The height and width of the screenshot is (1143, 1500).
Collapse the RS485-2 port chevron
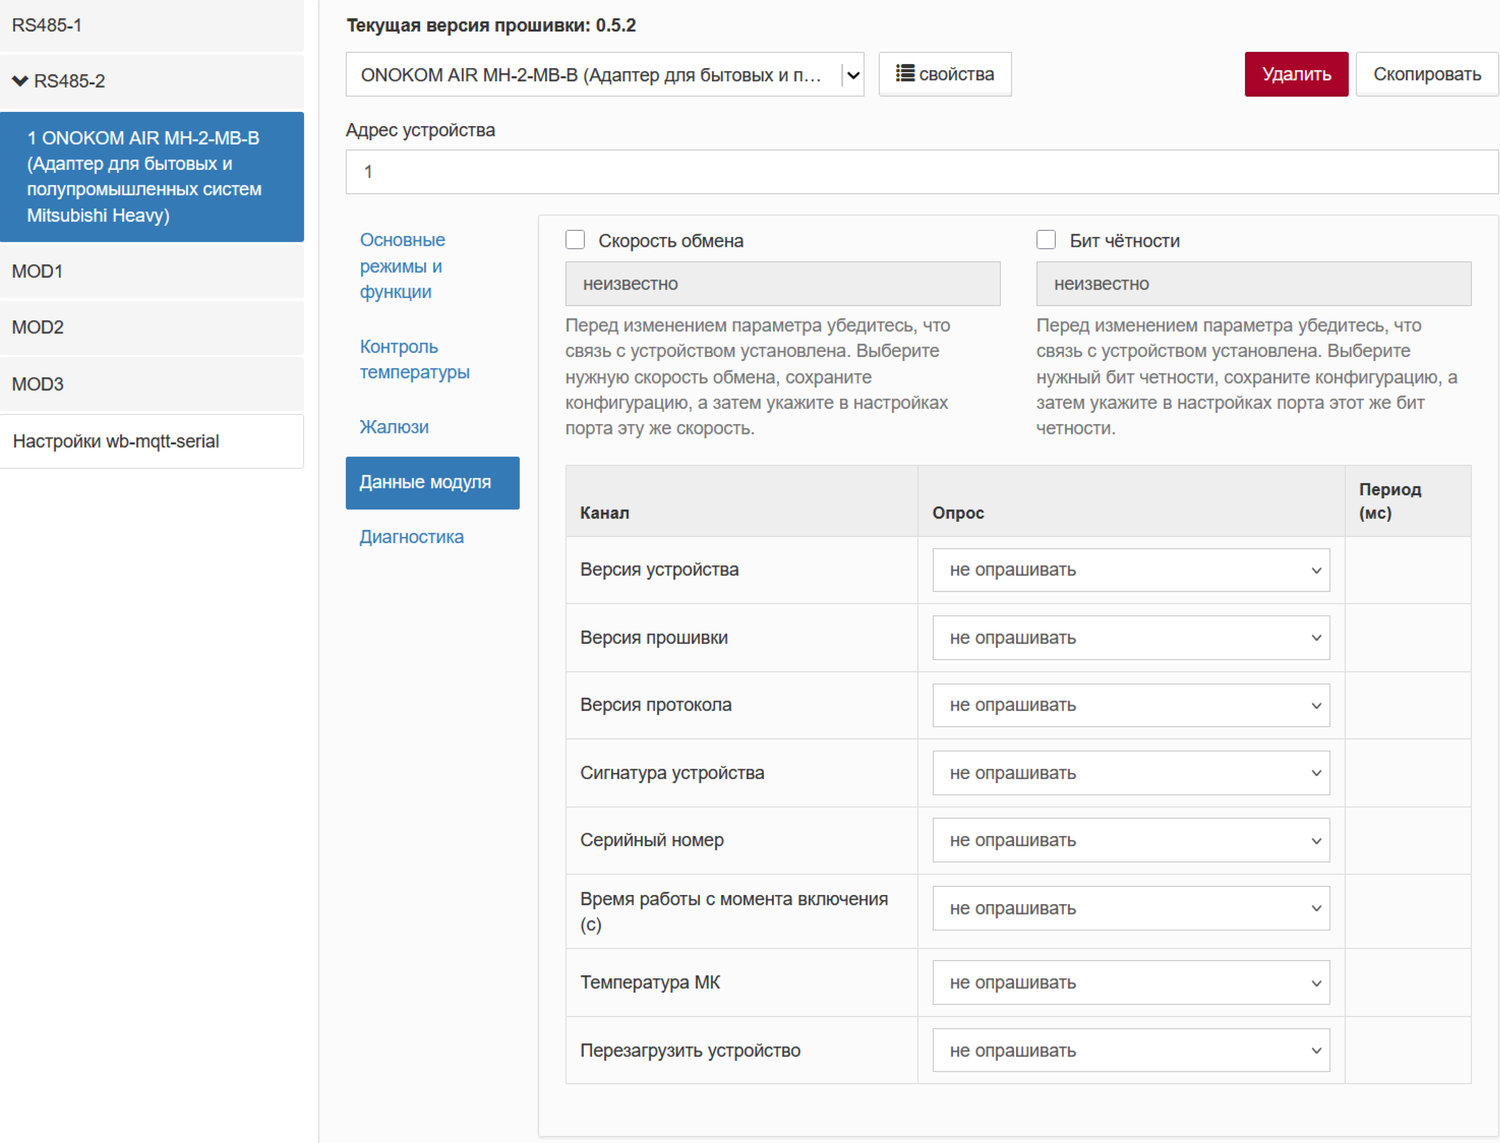point(20,81)
